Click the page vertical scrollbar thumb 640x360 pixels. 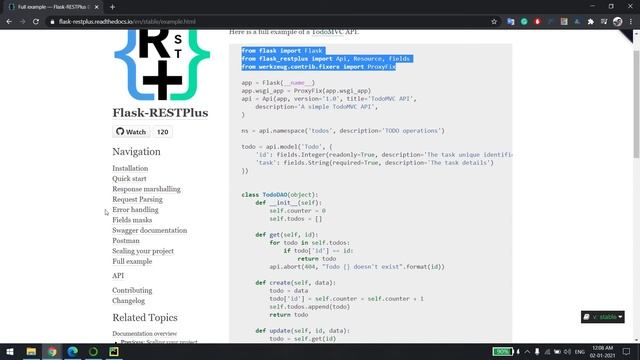[x=636, y=104]
